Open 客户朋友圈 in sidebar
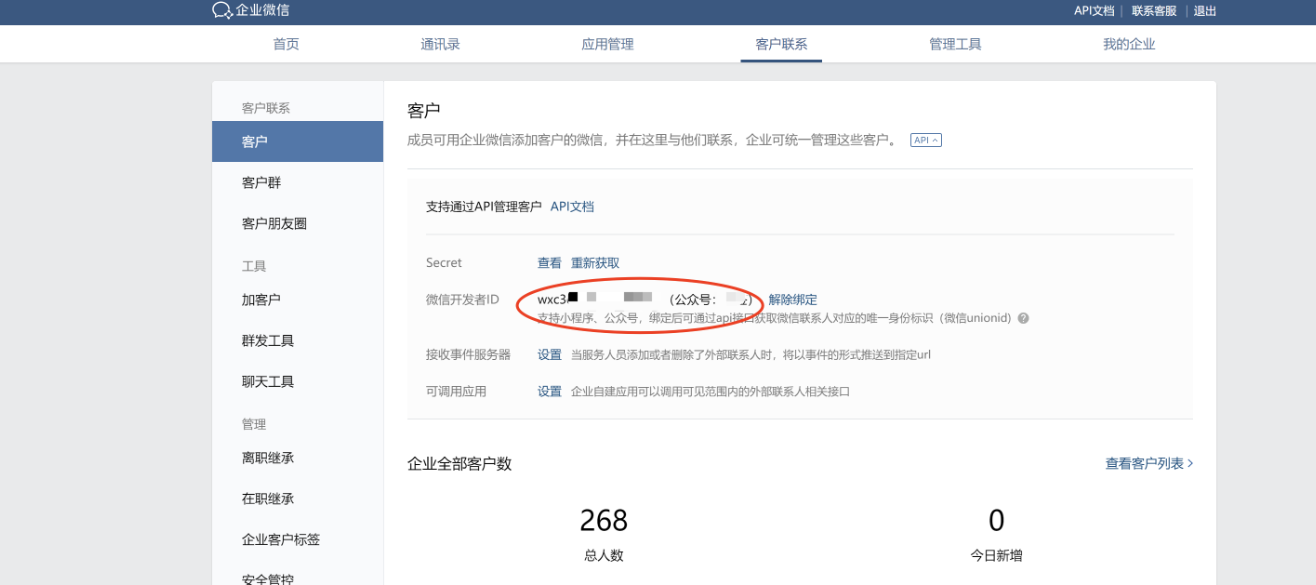The width and height of the screenshot is (1316, 585). (274, 224)
